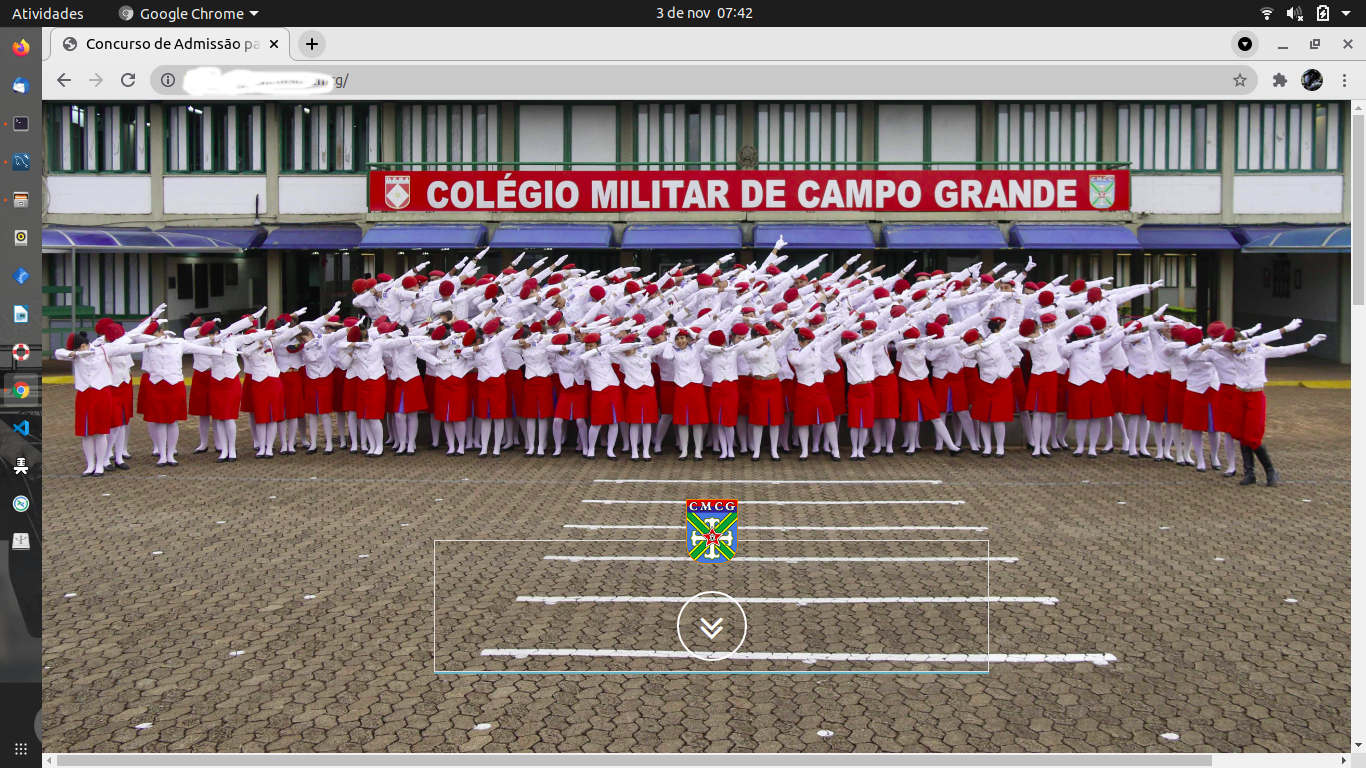Open the Chrome profile avatar
The width and height of the screenshot is (1366, 768).
tap(1312, 80)
